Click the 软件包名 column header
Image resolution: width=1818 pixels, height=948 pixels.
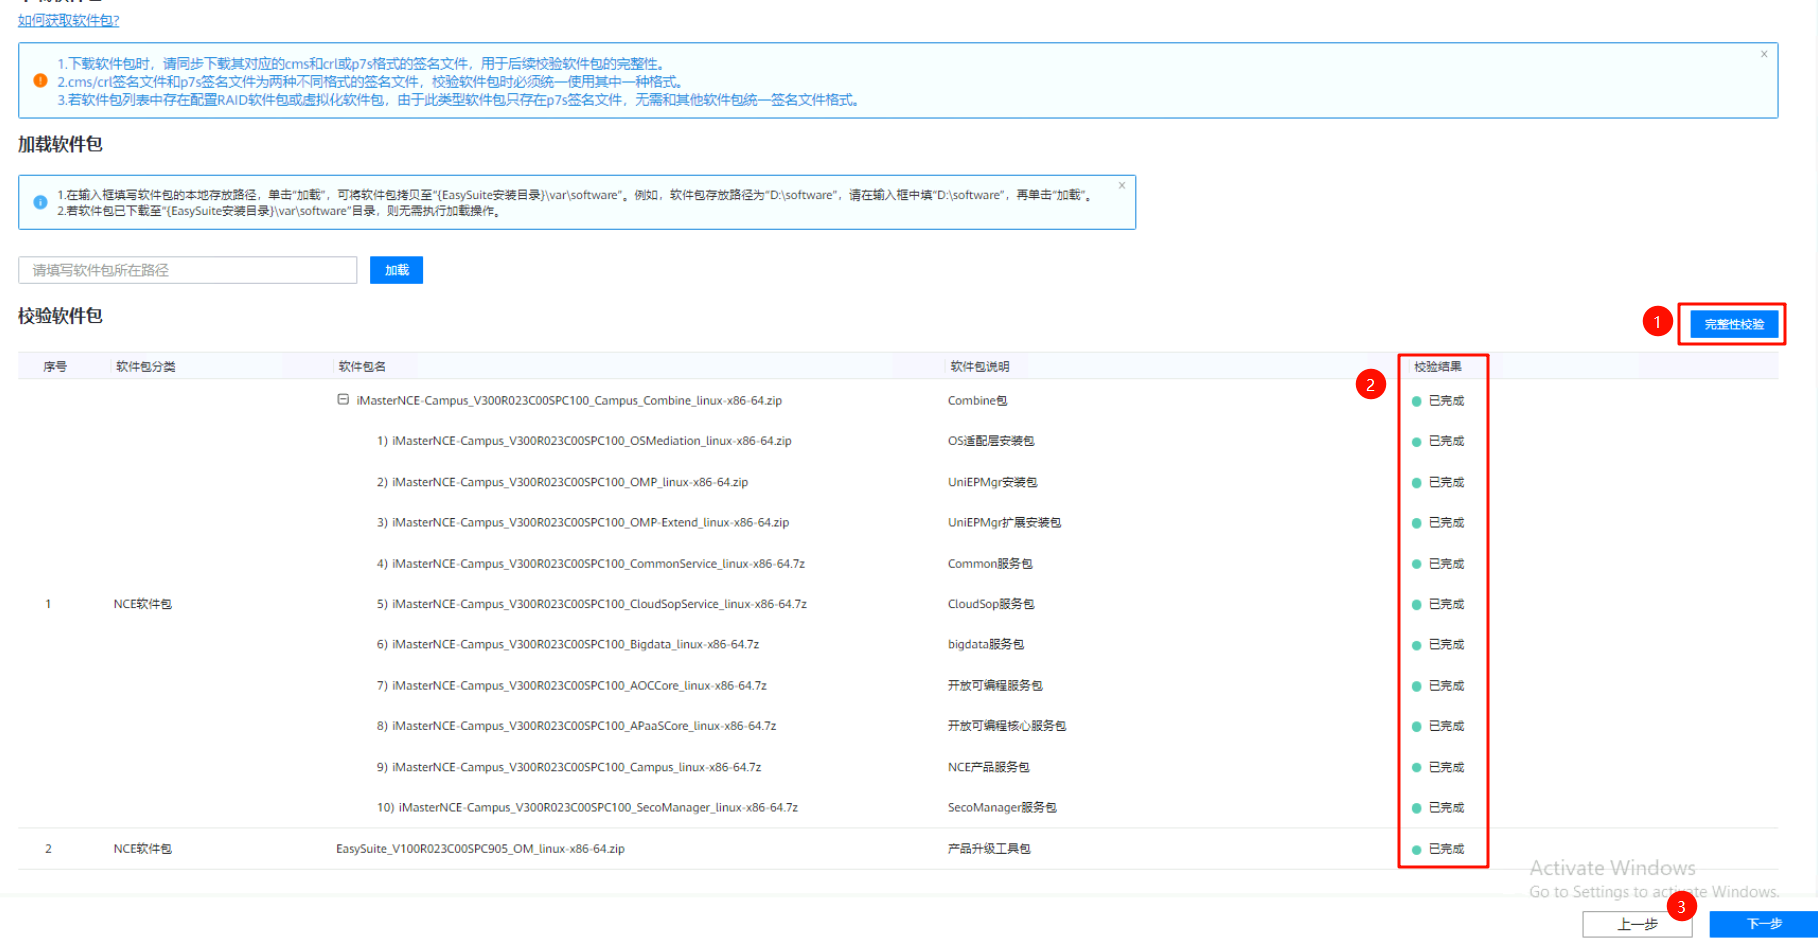click(x=362, y=367)
